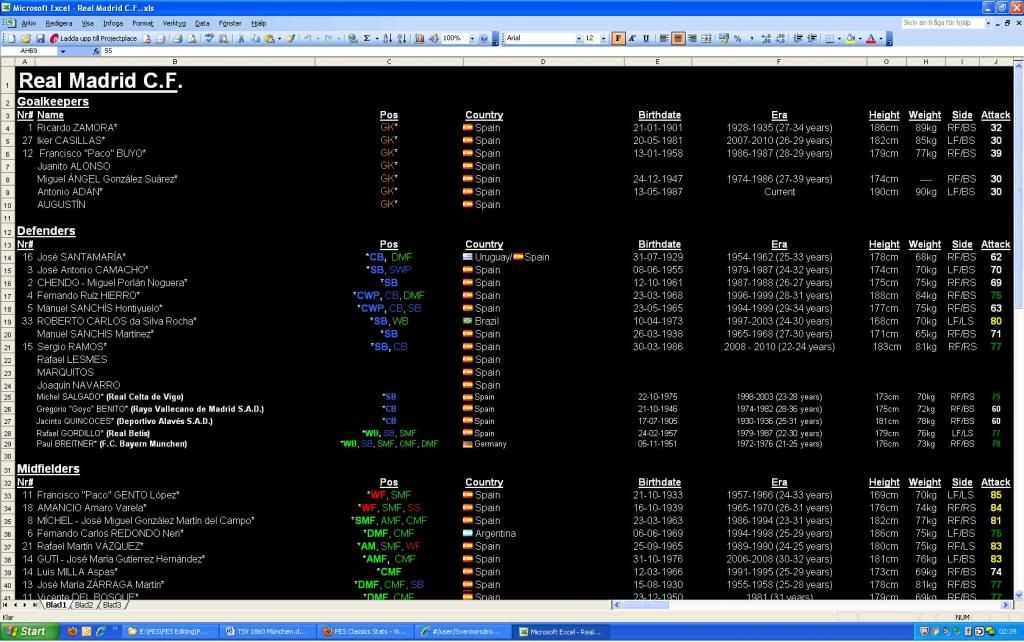The width and height of the screenshot is (1024, 642).
Task: Open the font size 12 dropdown
Action: tap(603, 39)
